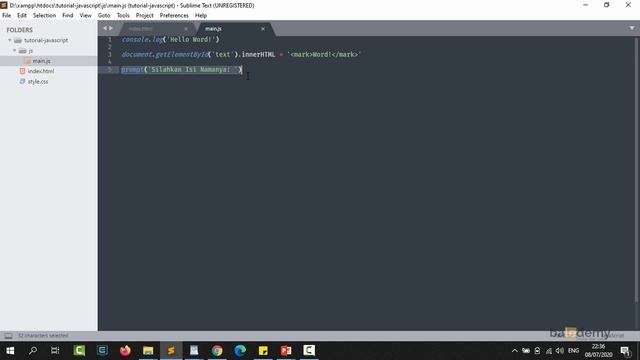Viewport: 640px width, 360px height.
Task: Open main.js in the sidebar
Action: coord(42,61)
